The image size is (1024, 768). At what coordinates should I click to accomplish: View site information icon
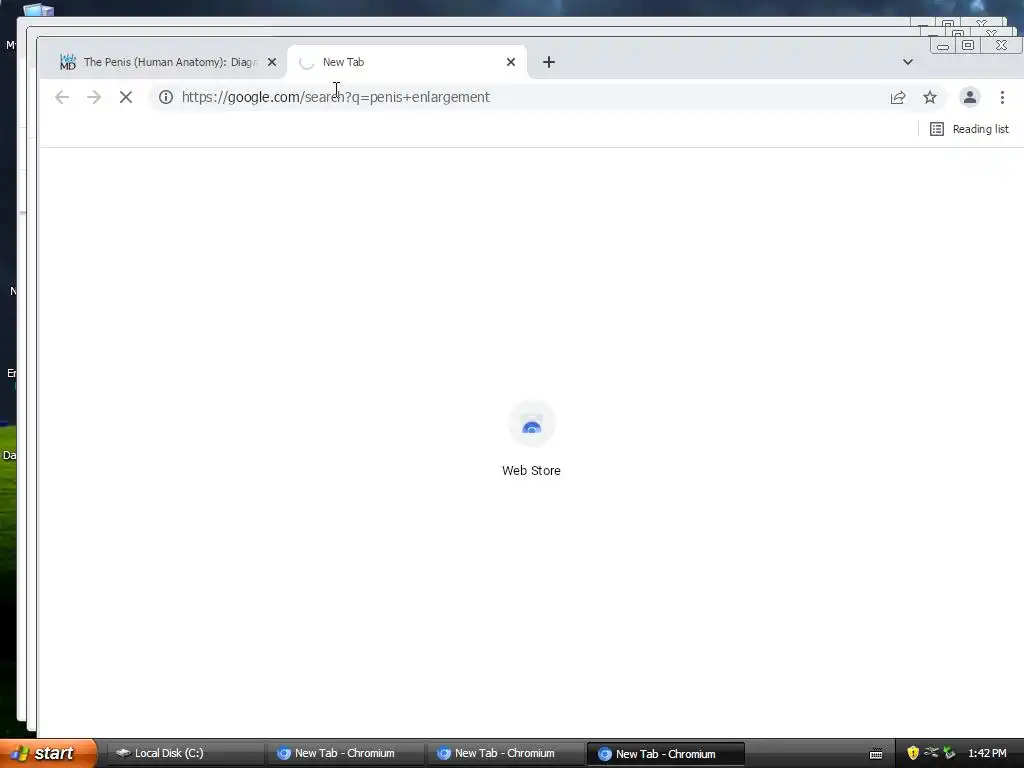click(x=166, y=97)
